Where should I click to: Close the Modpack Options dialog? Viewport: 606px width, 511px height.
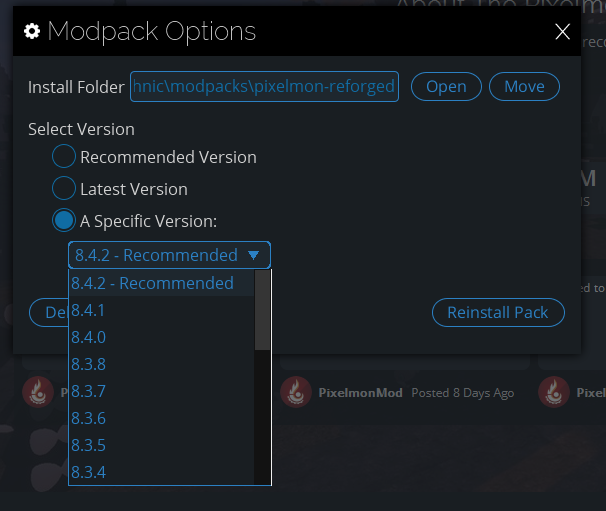(x=562, y=31)
